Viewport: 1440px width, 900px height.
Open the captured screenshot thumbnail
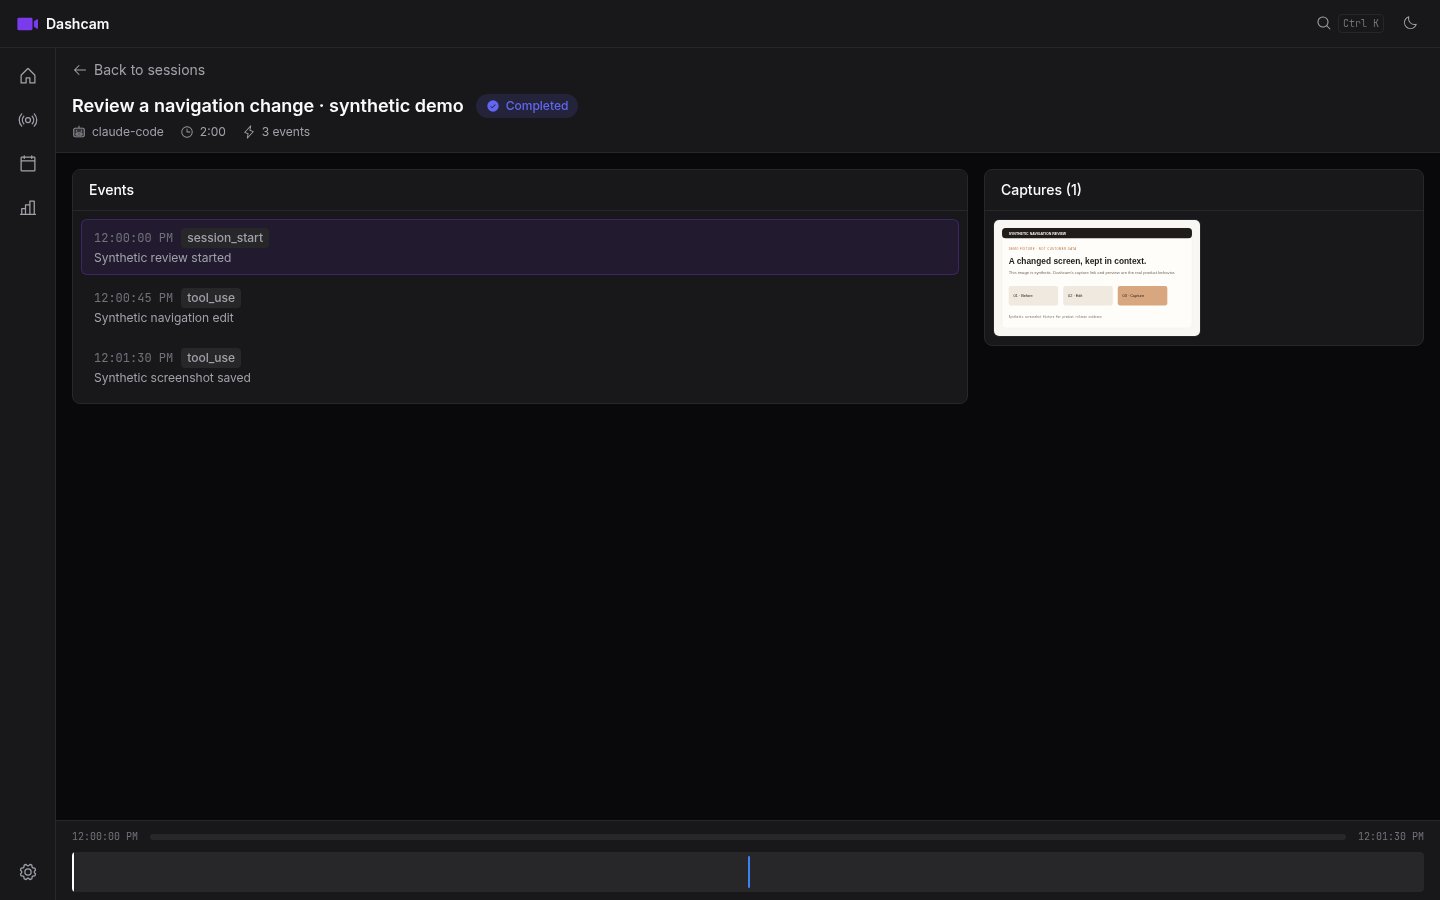(x=1097, y=278)
